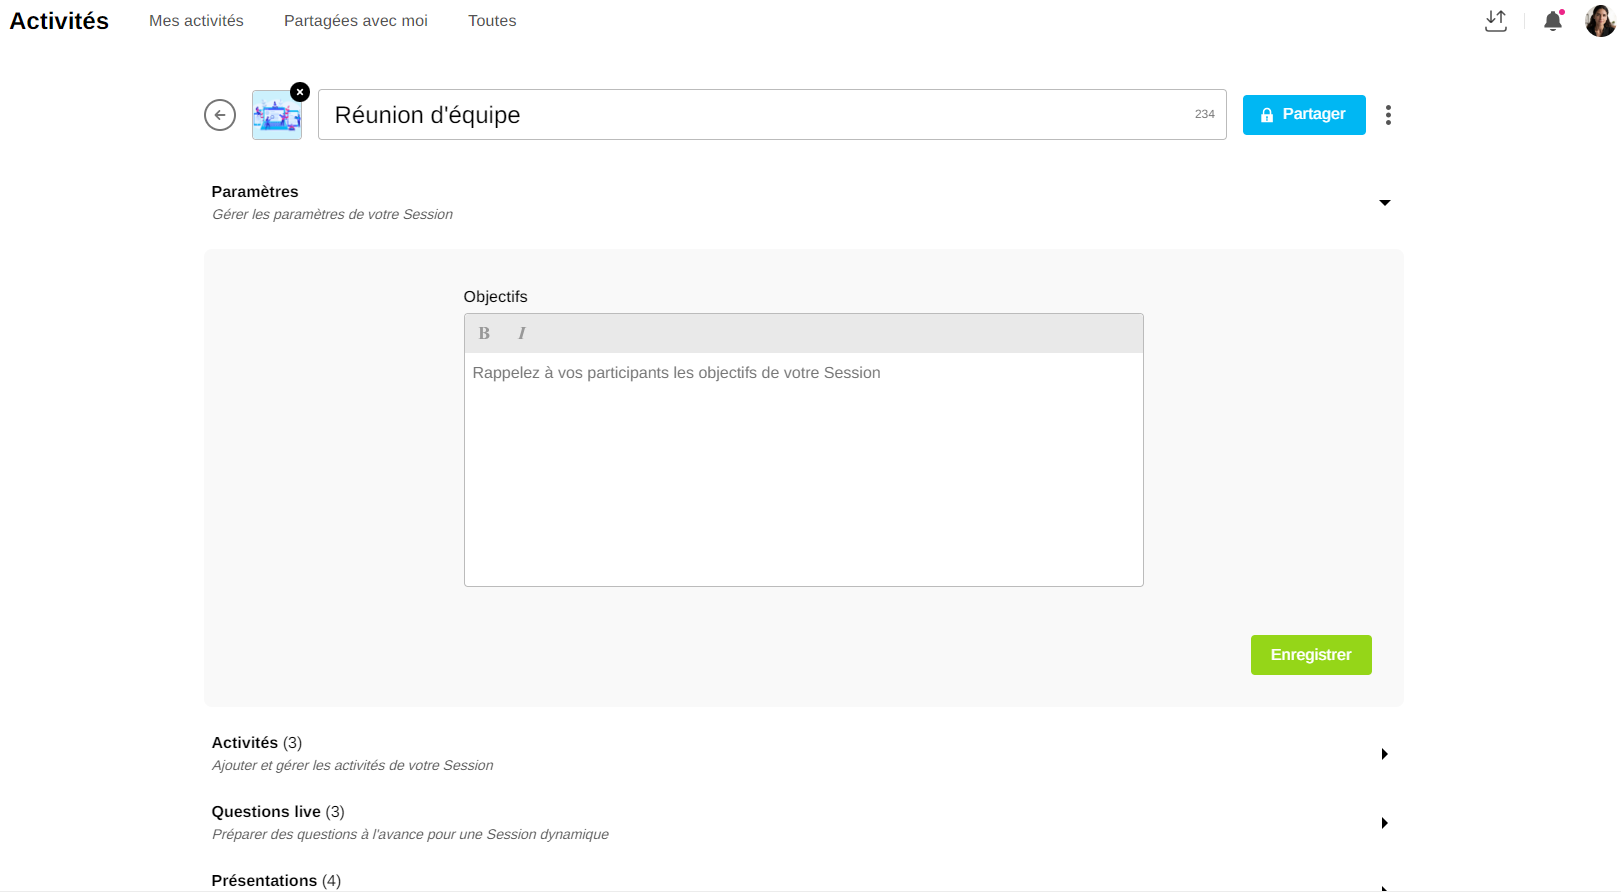This screenshot has height=892, width=1621.
Task: Open the three-dot more options menu
Action: coord(1388,115)
